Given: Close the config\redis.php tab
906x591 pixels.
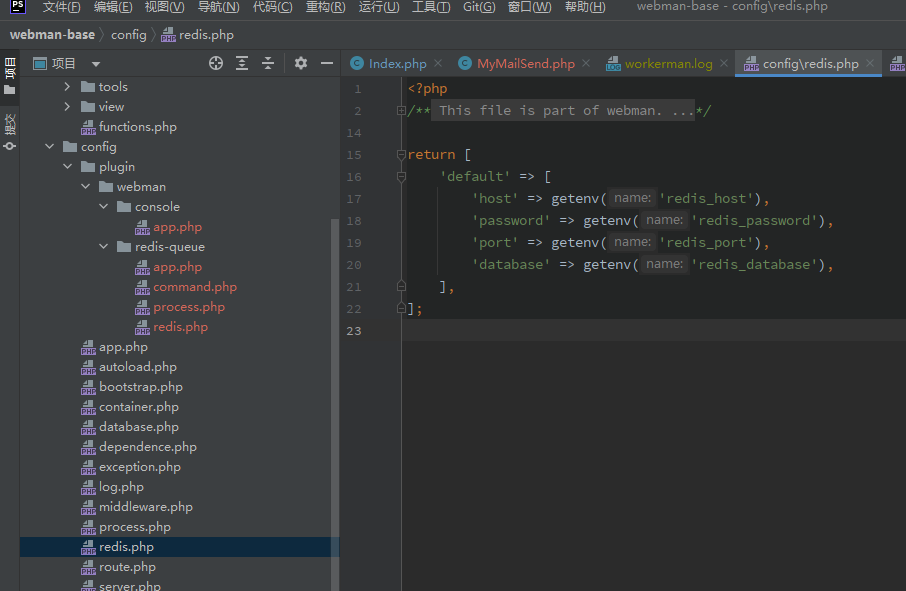Looking at the screenshot, I should pyautogui.click(x=870, y=63).
